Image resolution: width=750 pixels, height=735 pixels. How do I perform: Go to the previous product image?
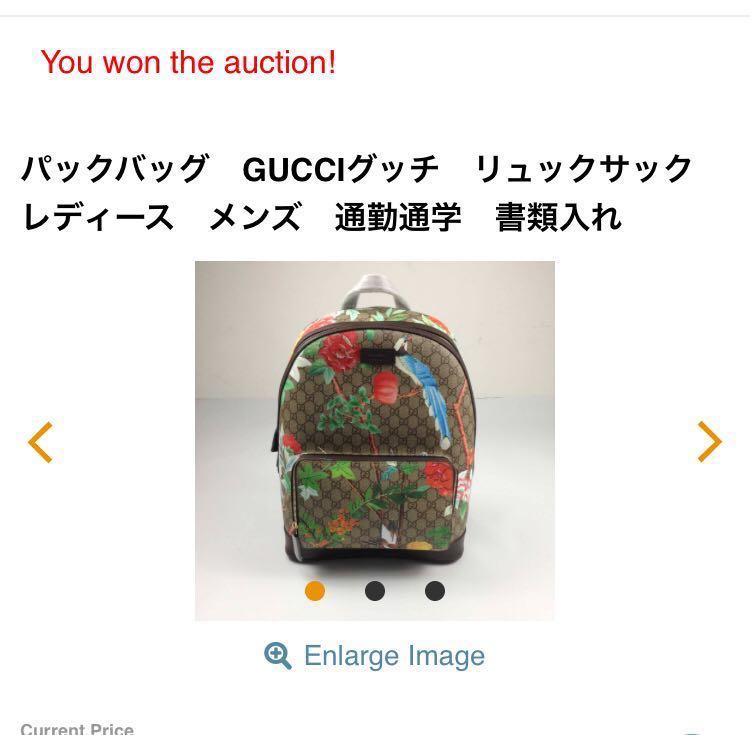click(x=40, y=442)
